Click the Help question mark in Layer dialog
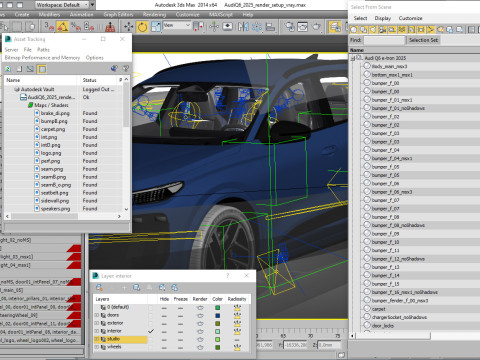Screen dimensions: 480x360 coord(228,276)
